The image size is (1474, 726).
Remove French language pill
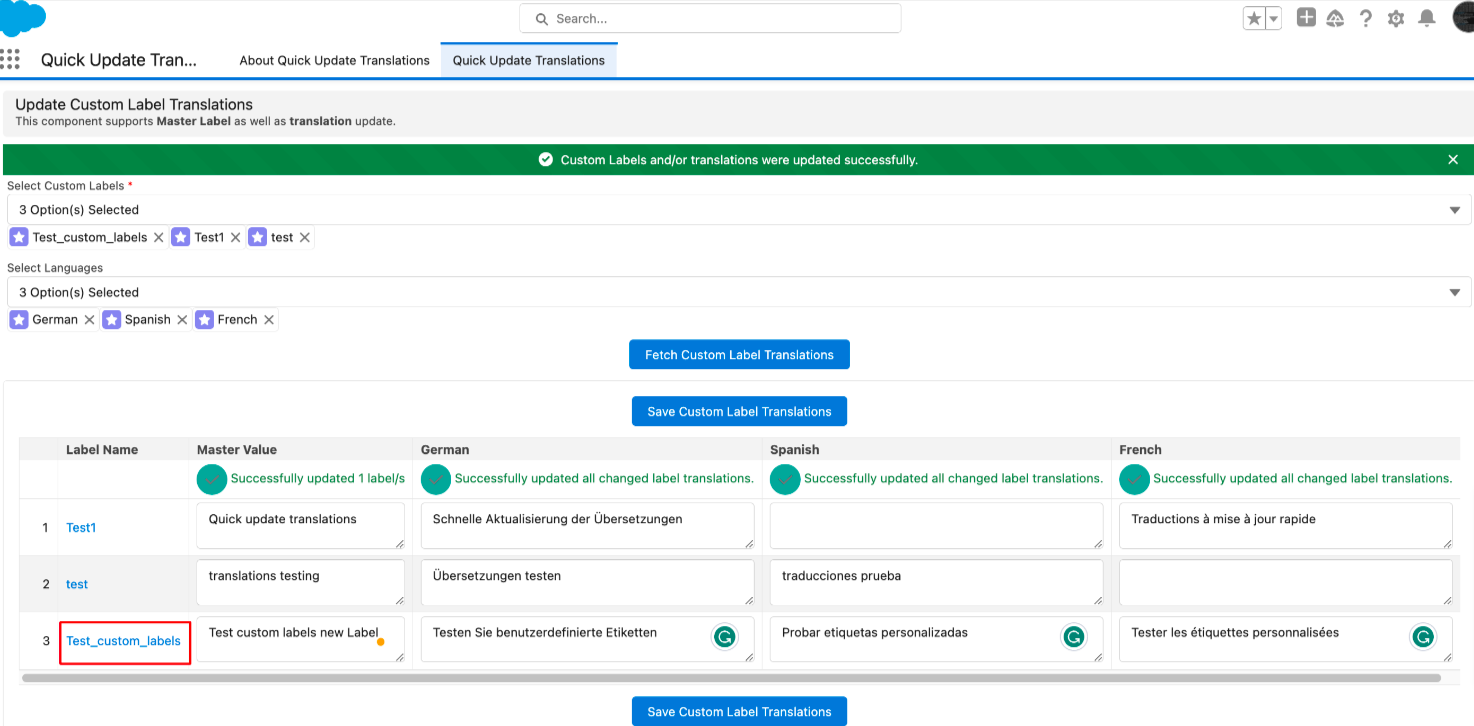(x=268, y=320)
